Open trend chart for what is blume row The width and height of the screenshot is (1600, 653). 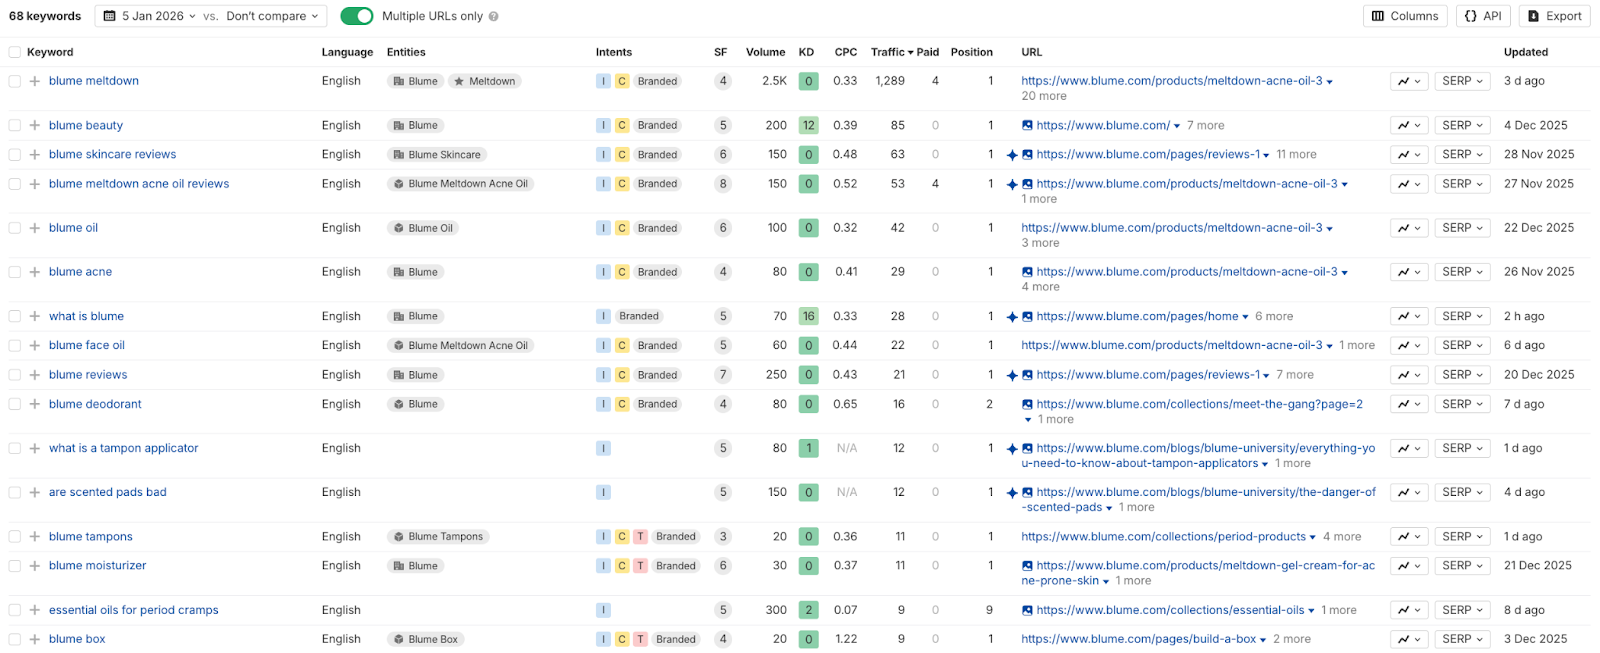pos(1409,316)
